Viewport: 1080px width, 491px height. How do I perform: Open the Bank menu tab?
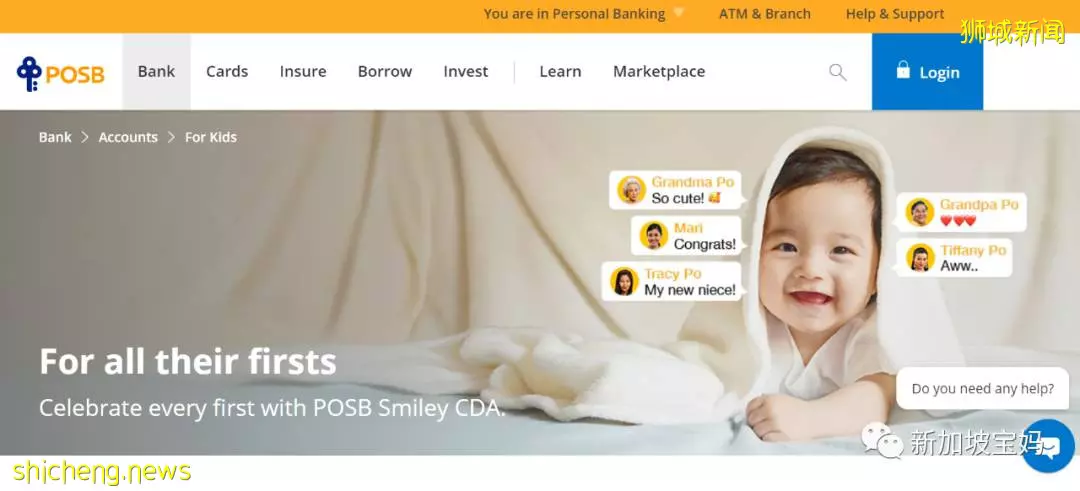point(156,72)
